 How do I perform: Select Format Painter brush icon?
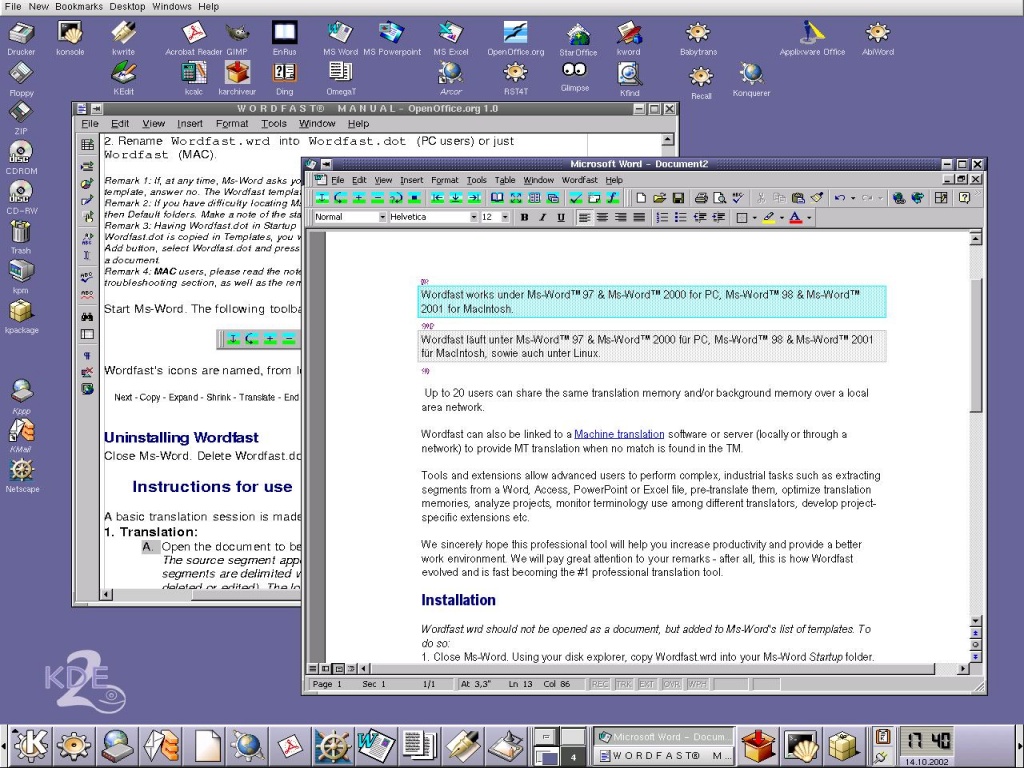coord(816,197)
